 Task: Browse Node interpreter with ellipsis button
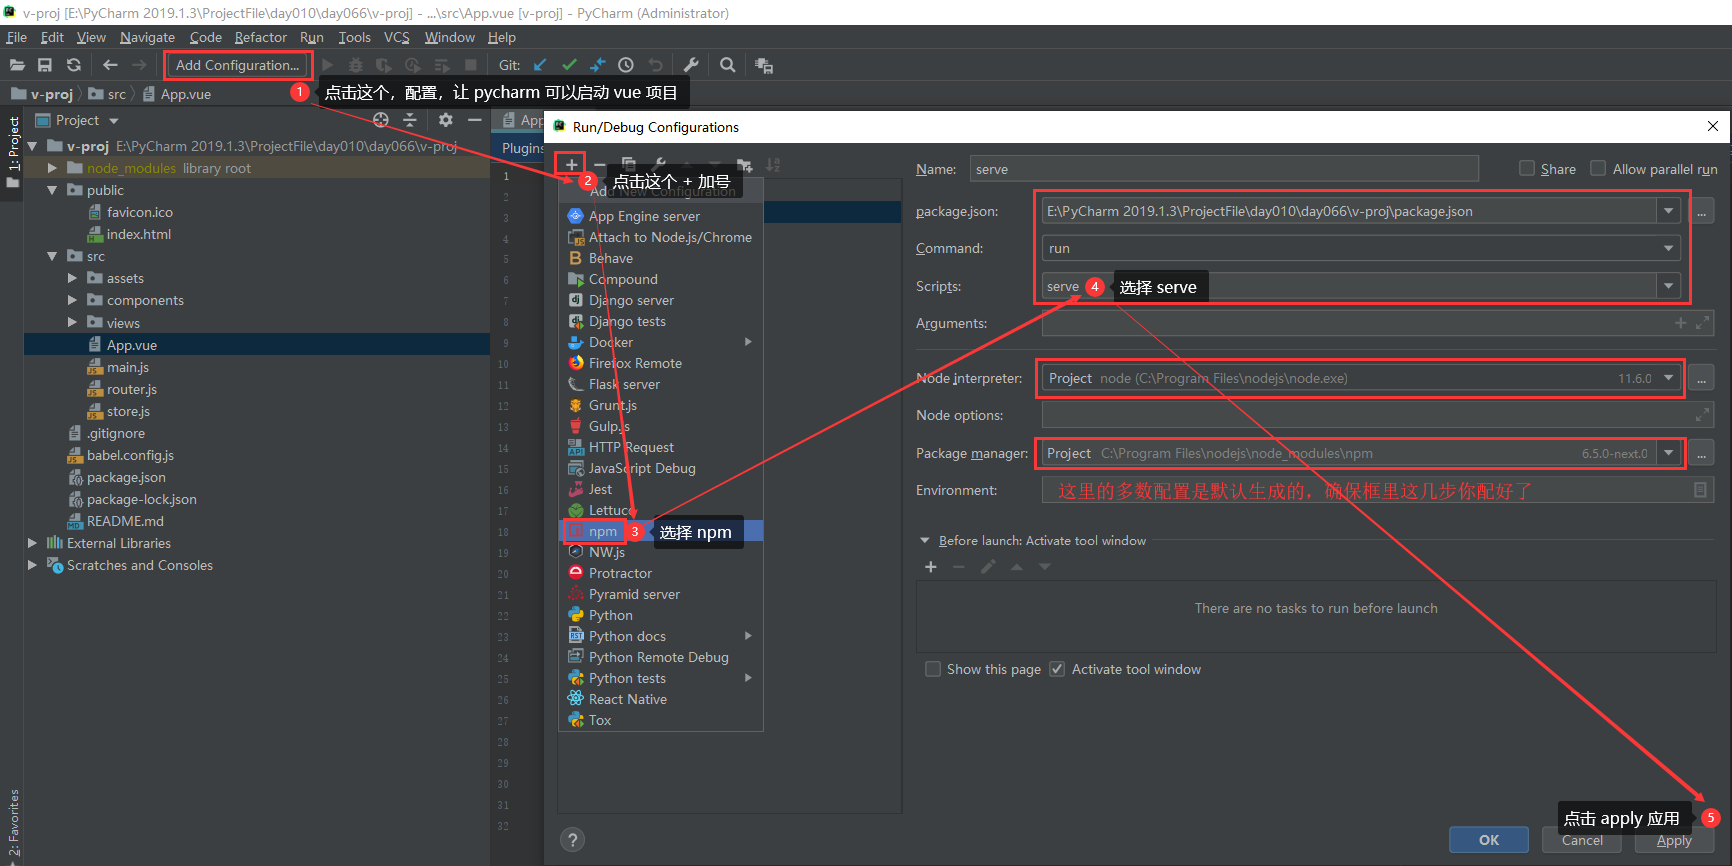(1701, 378)
